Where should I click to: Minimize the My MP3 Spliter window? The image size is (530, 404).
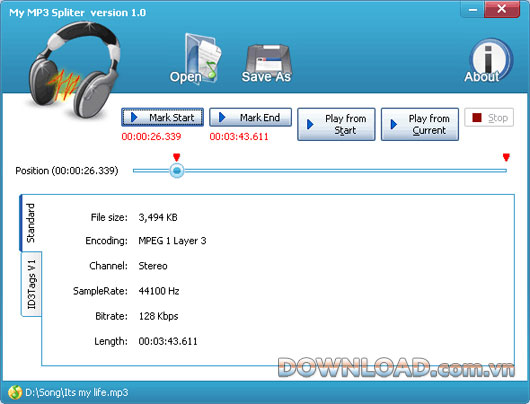click(473, 9)
